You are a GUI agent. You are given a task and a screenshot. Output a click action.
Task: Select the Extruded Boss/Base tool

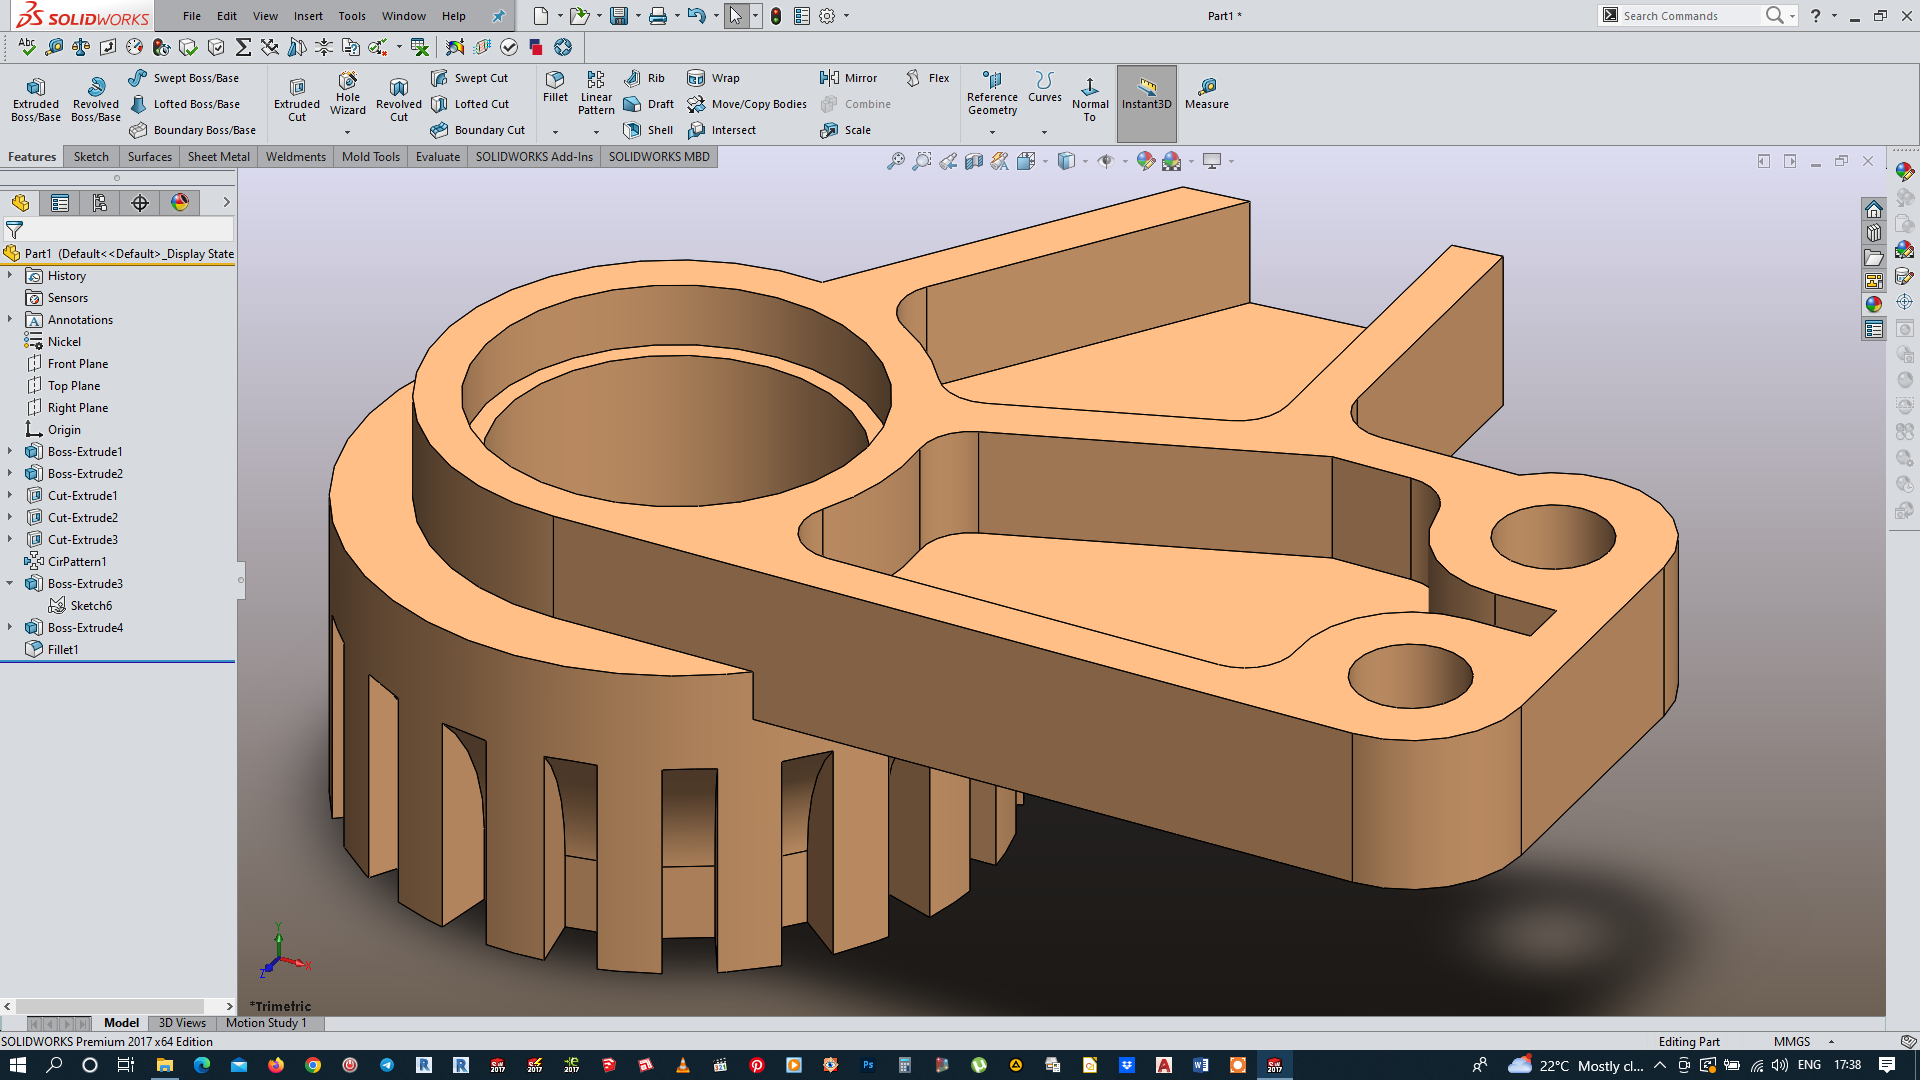(36, 97)
